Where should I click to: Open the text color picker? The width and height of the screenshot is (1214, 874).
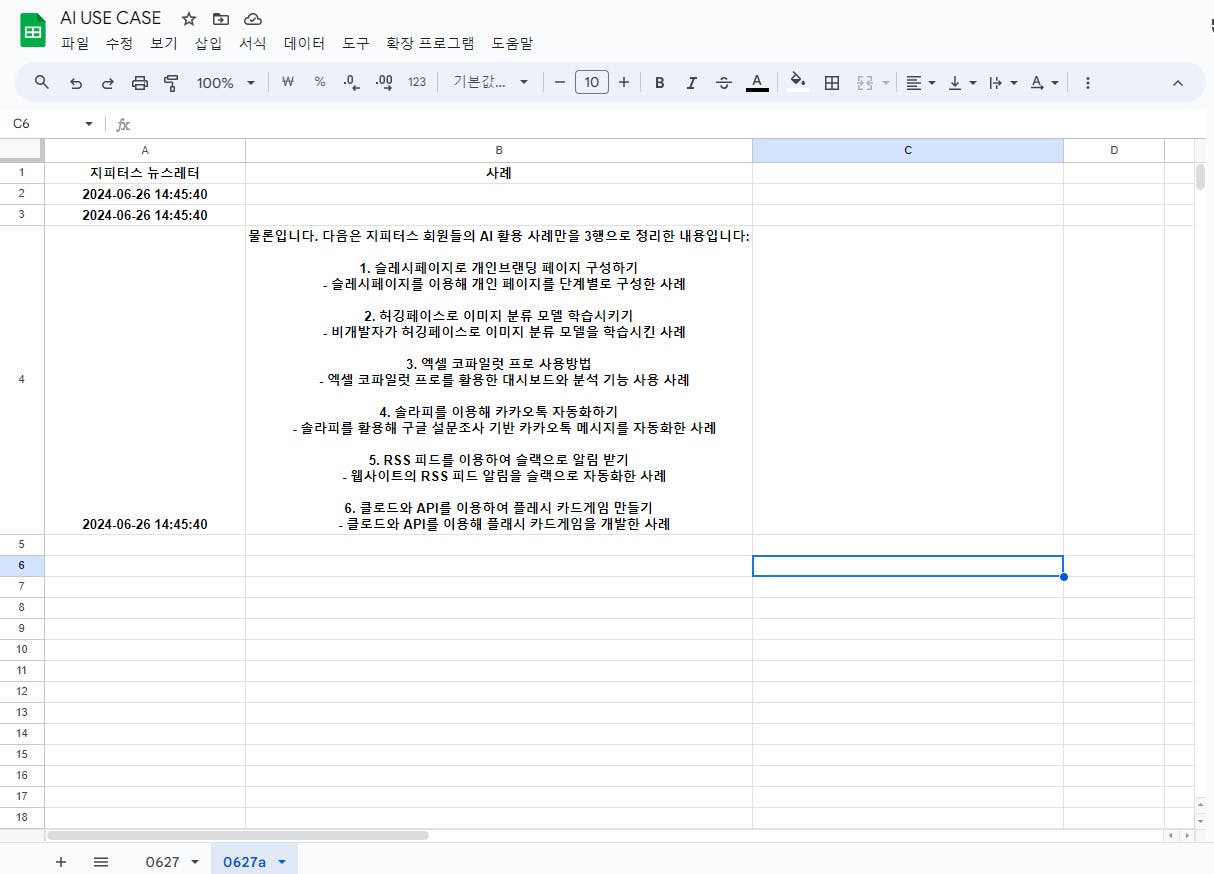pyautogui.click(x=757, y=82)
